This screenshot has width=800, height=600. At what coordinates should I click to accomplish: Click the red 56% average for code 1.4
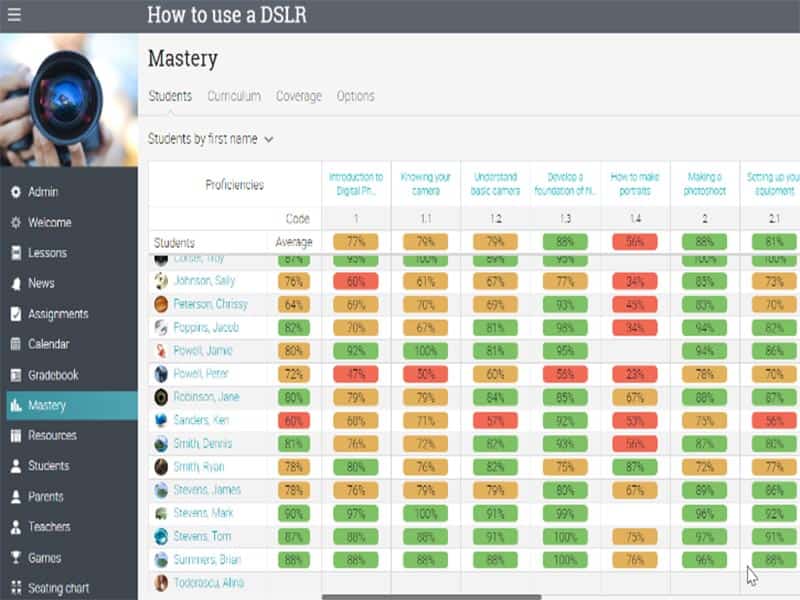tap(635, 242)
